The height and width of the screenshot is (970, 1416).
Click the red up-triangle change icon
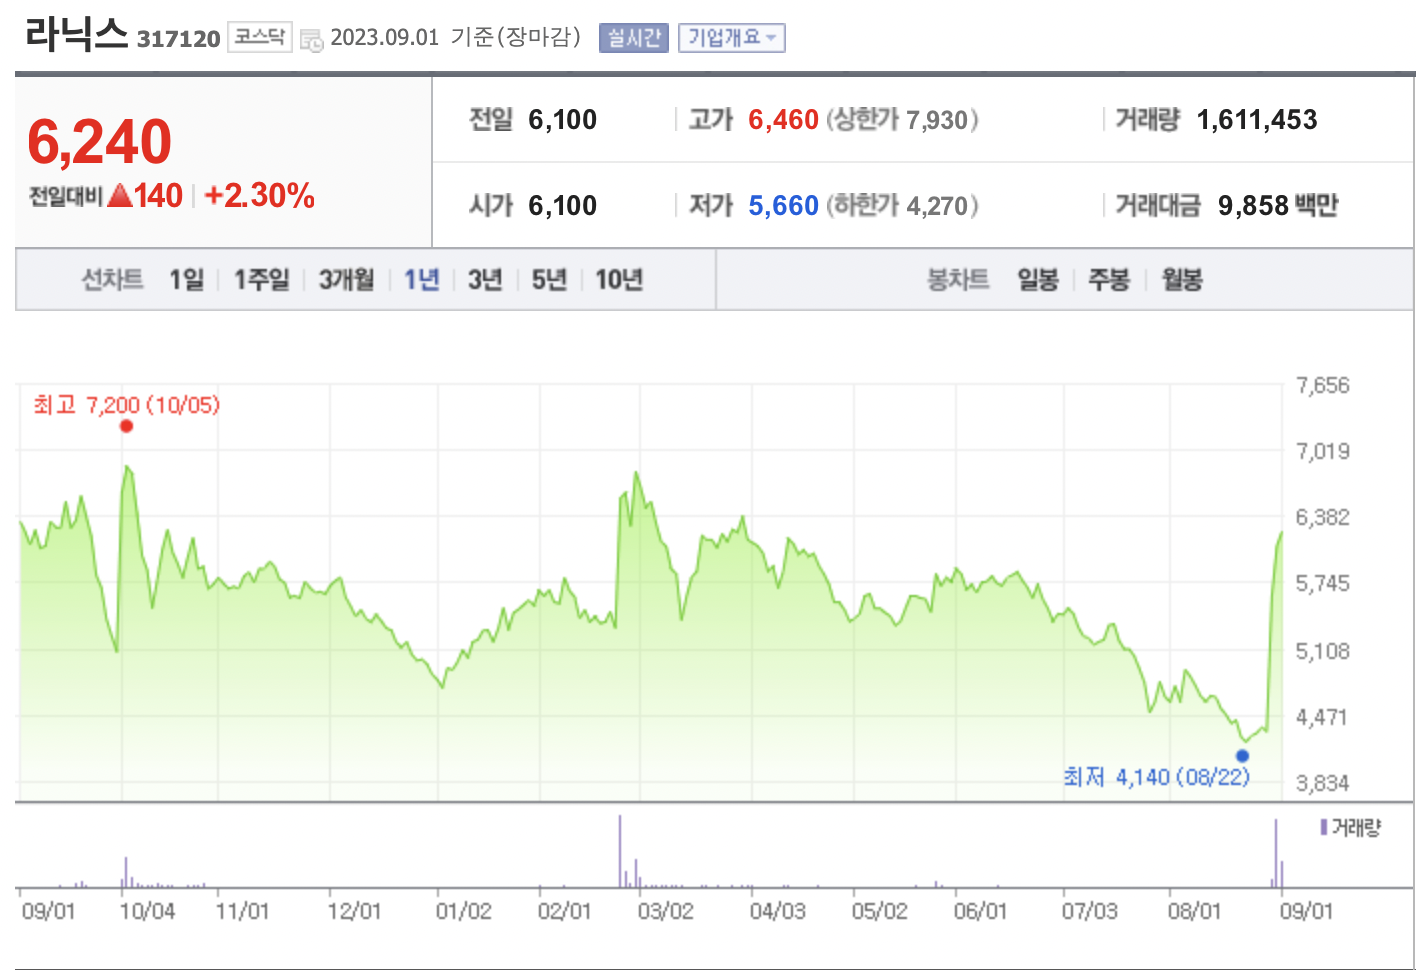120,195
